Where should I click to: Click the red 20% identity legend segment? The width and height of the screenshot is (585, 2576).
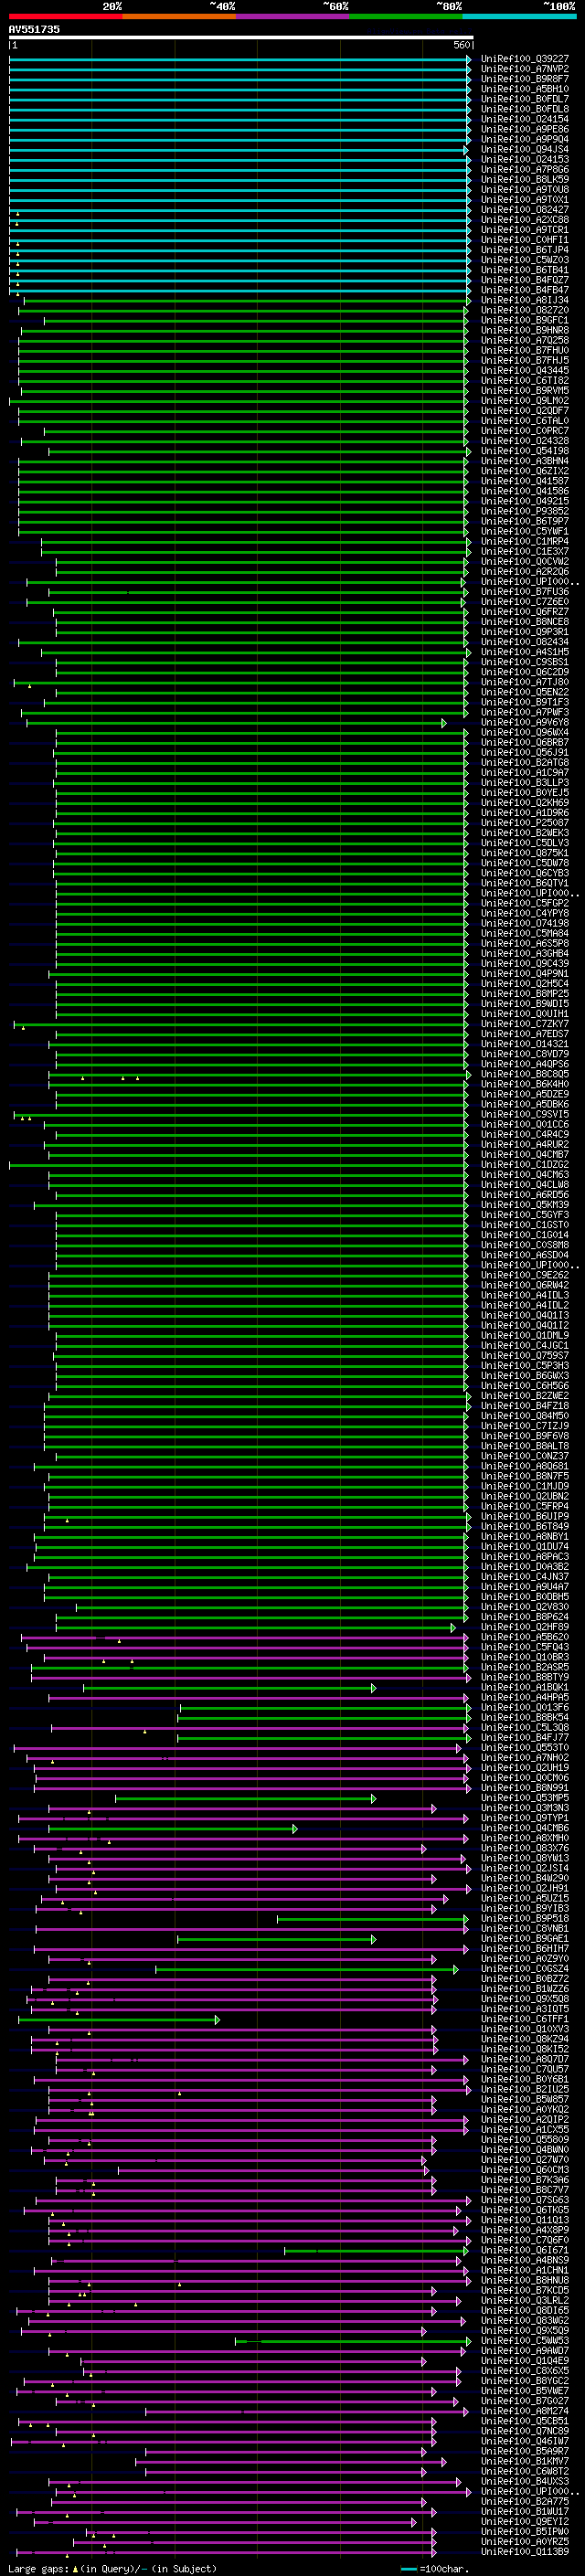66,16
